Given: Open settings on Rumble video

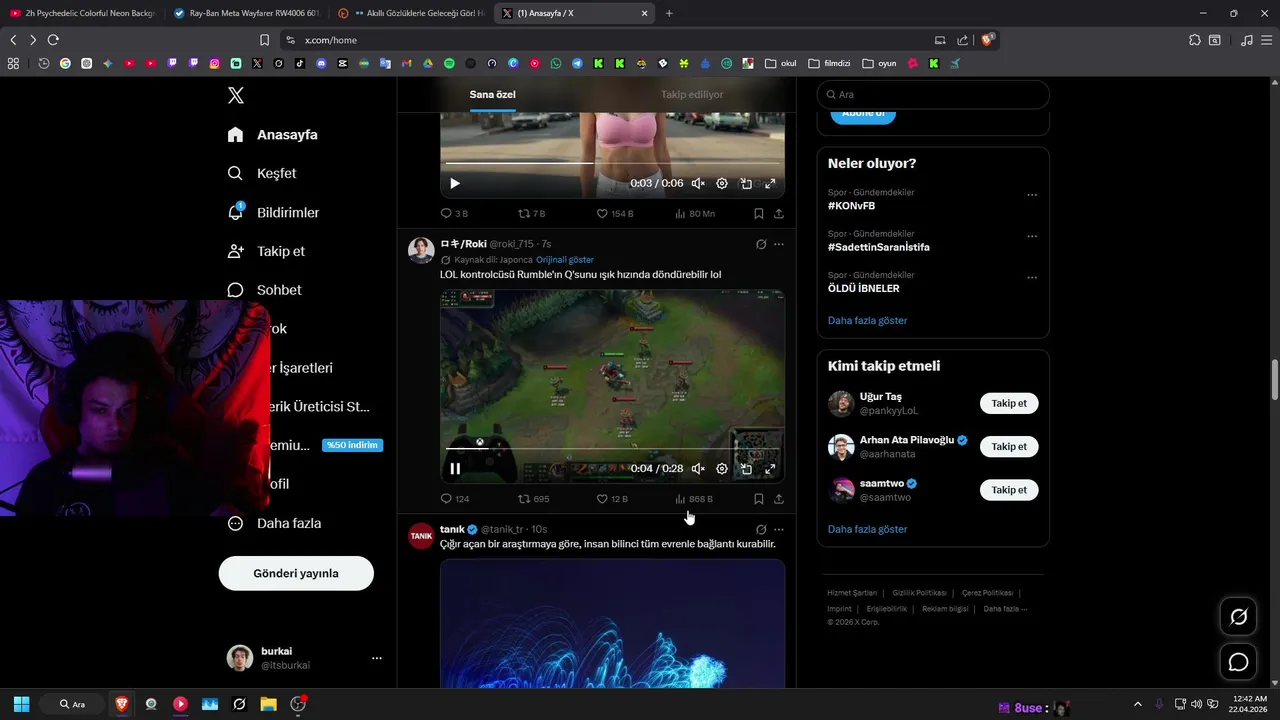Looking at the screenshot, I should tap(722, 468).
